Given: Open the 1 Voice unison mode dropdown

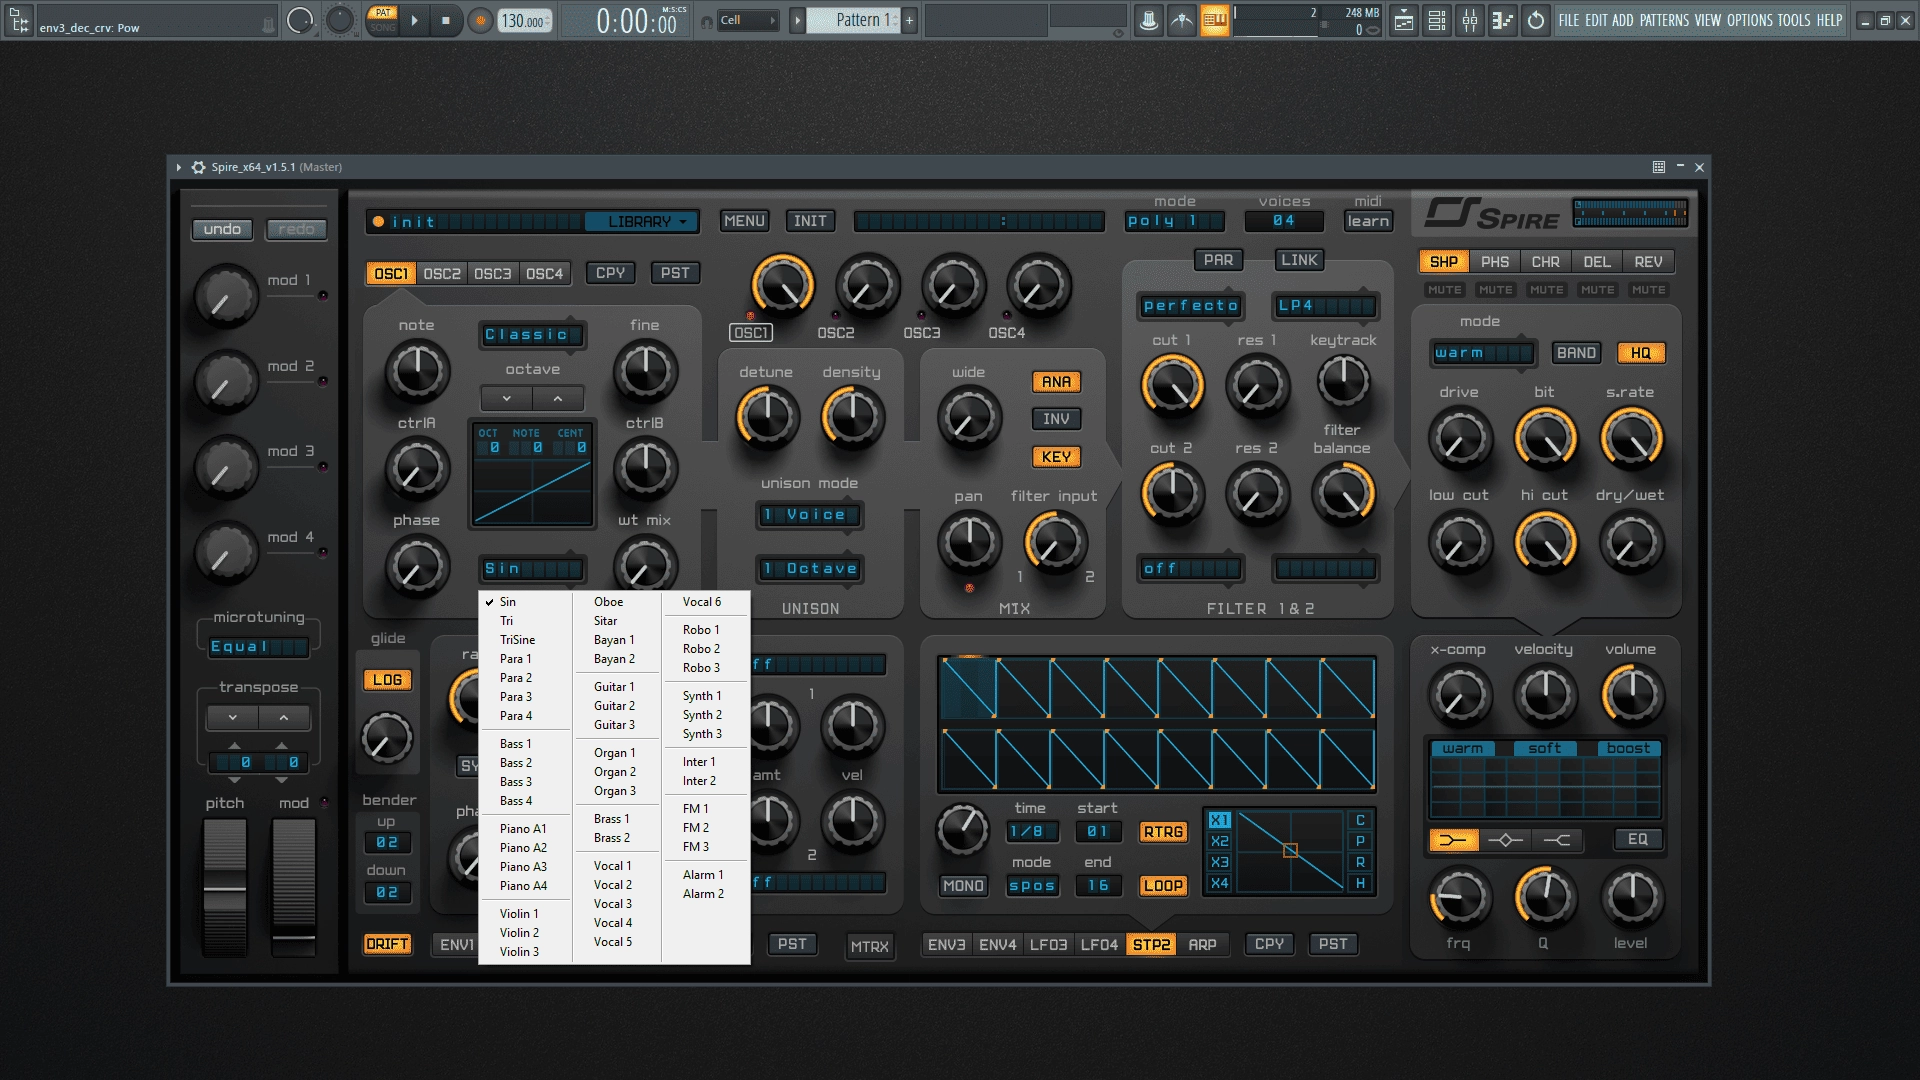Looking at the screenshot, I should pyautogui.click(x=810, y=515).
